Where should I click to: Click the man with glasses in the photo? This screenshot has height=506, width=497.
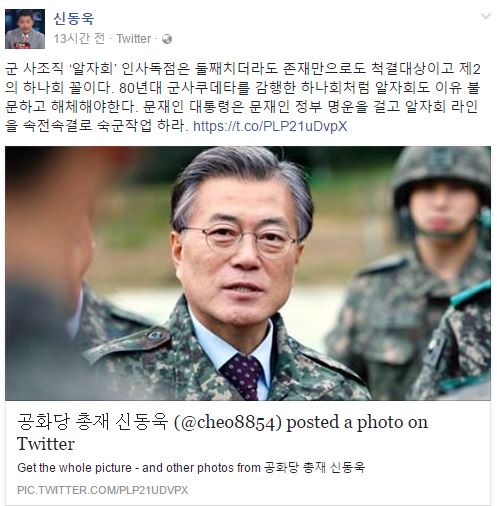pyautogui.click(x=233, y=273)
